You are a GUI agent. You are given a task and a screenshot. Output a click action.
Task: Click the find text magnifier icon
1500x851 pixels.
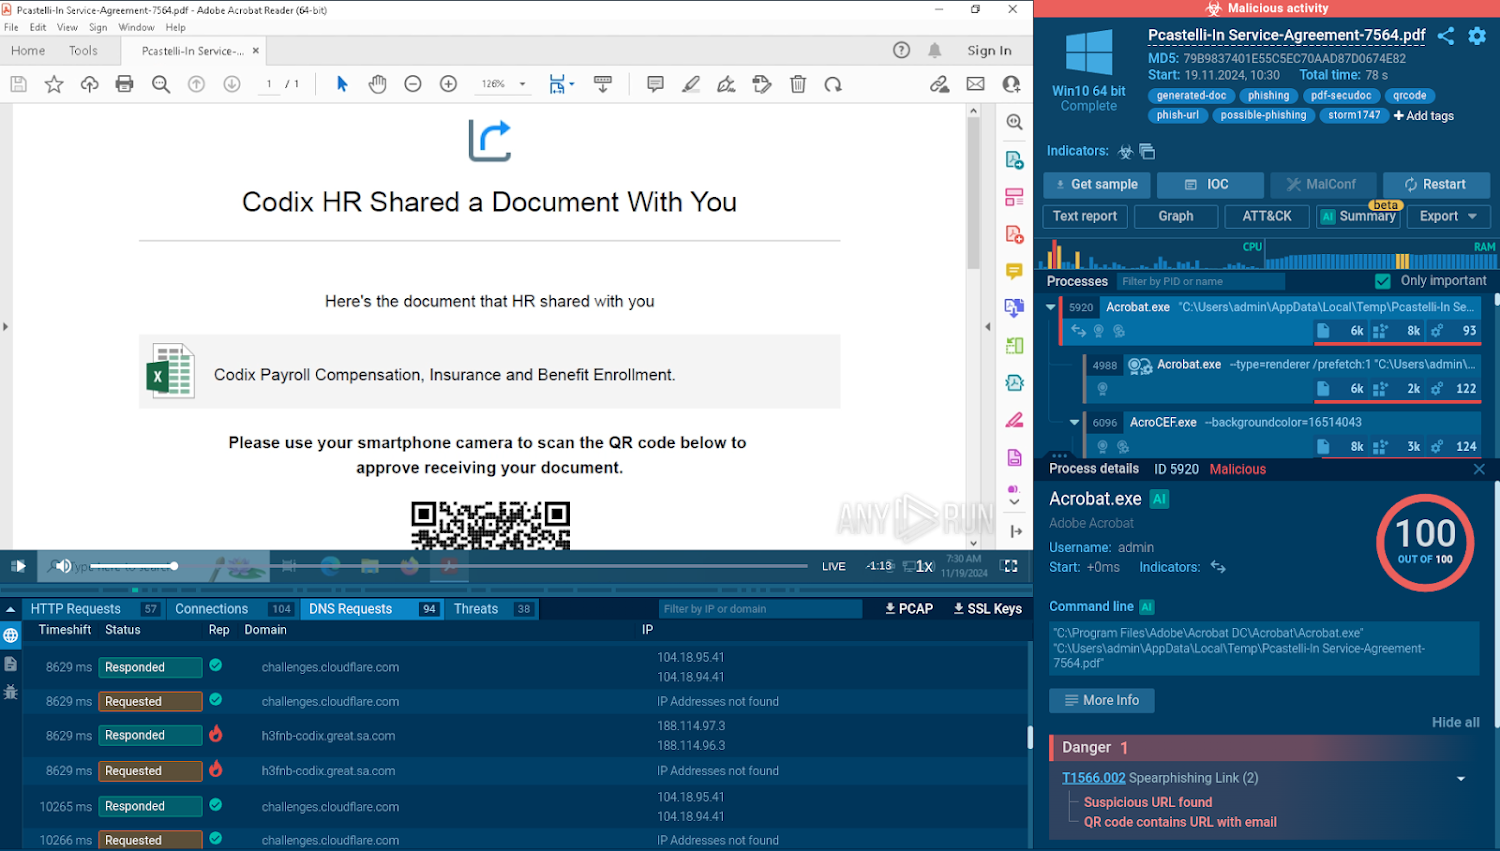(x=160, y=84)
